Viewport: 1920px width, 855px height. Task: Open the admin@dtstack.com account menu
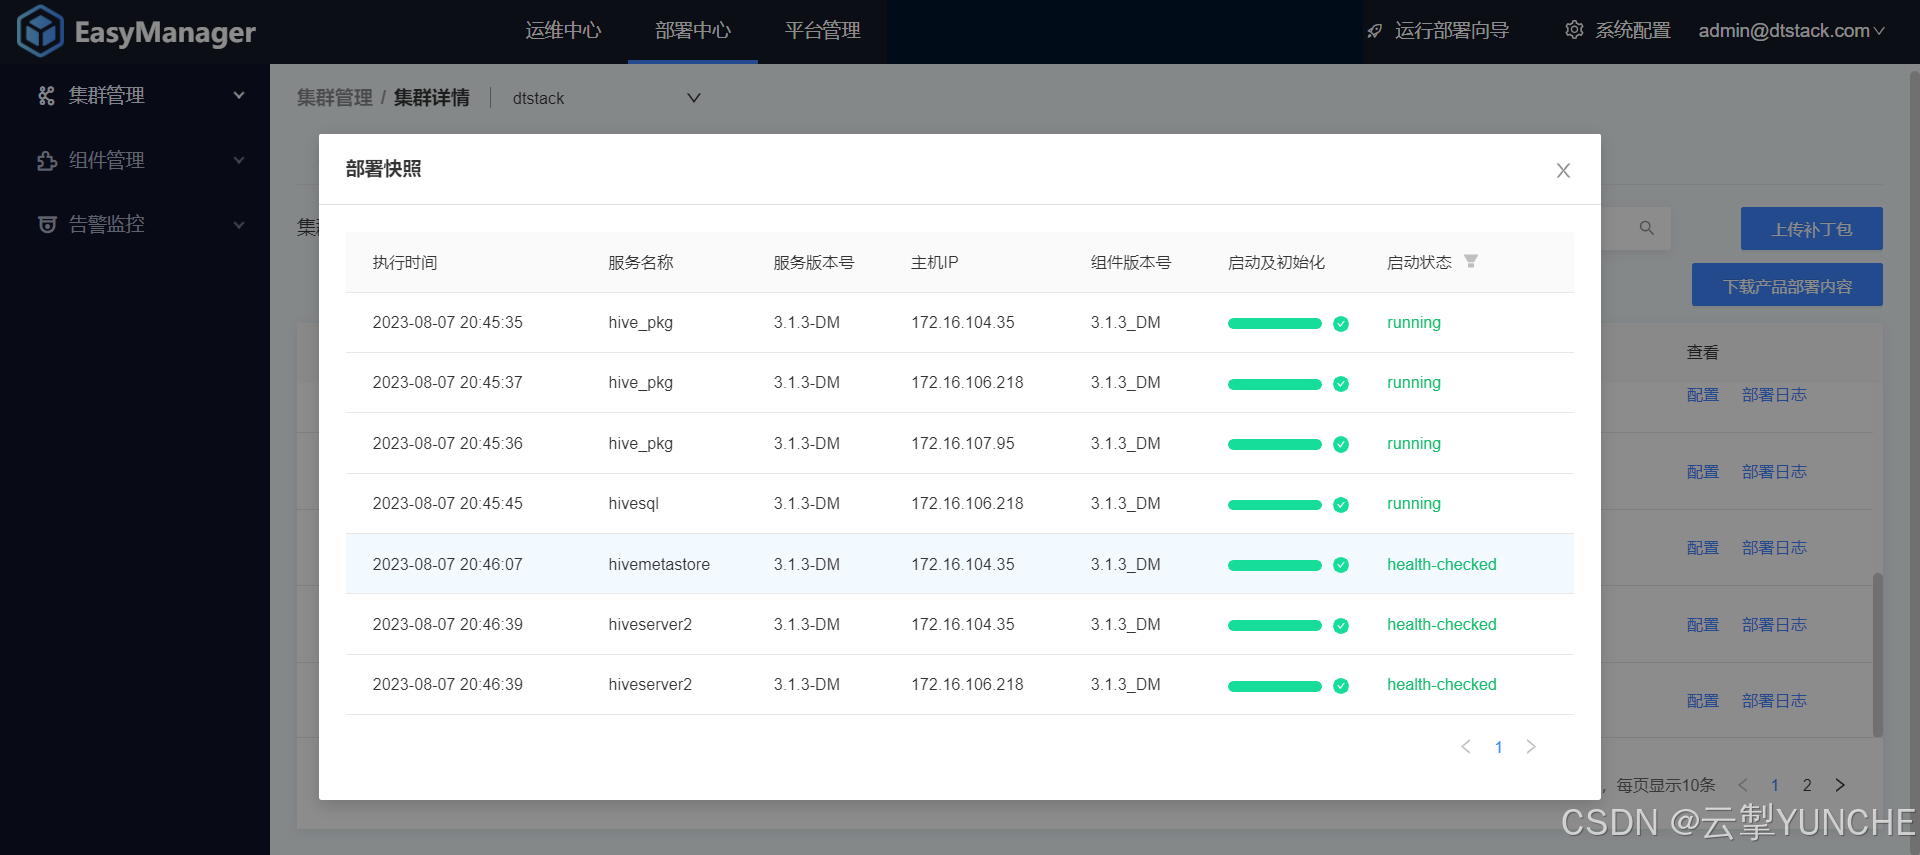pyautogui.click(x=1791, y=31)
